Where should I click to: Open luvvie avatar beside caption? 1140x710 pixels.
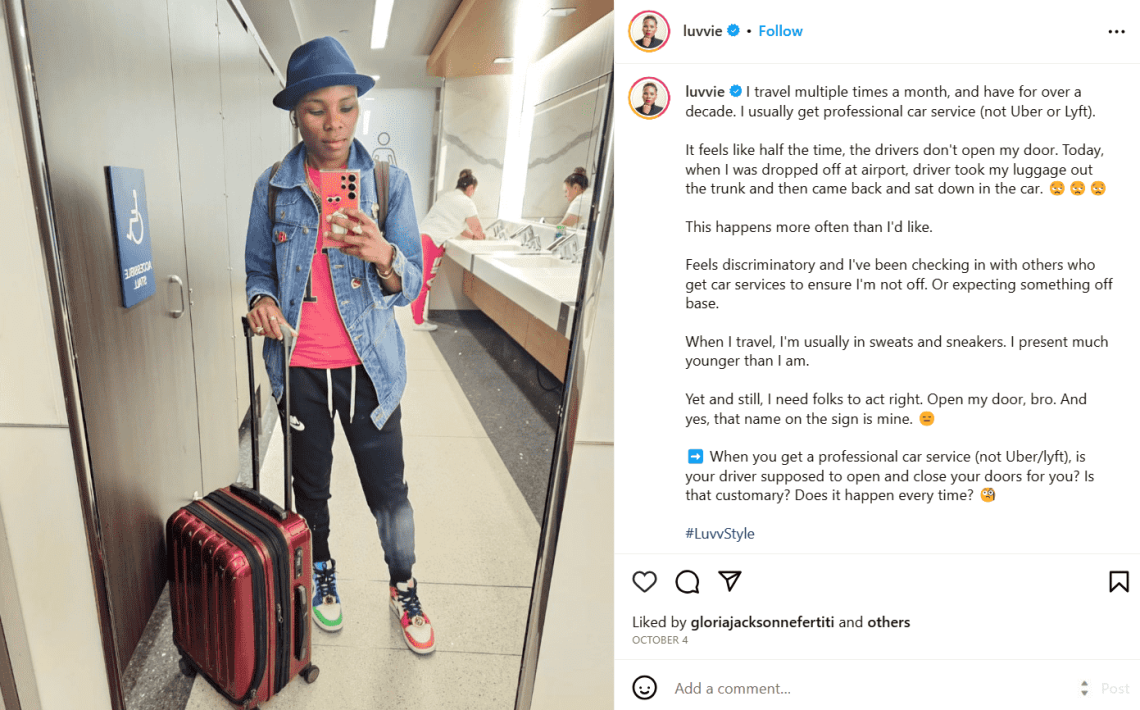pos(649,97)
